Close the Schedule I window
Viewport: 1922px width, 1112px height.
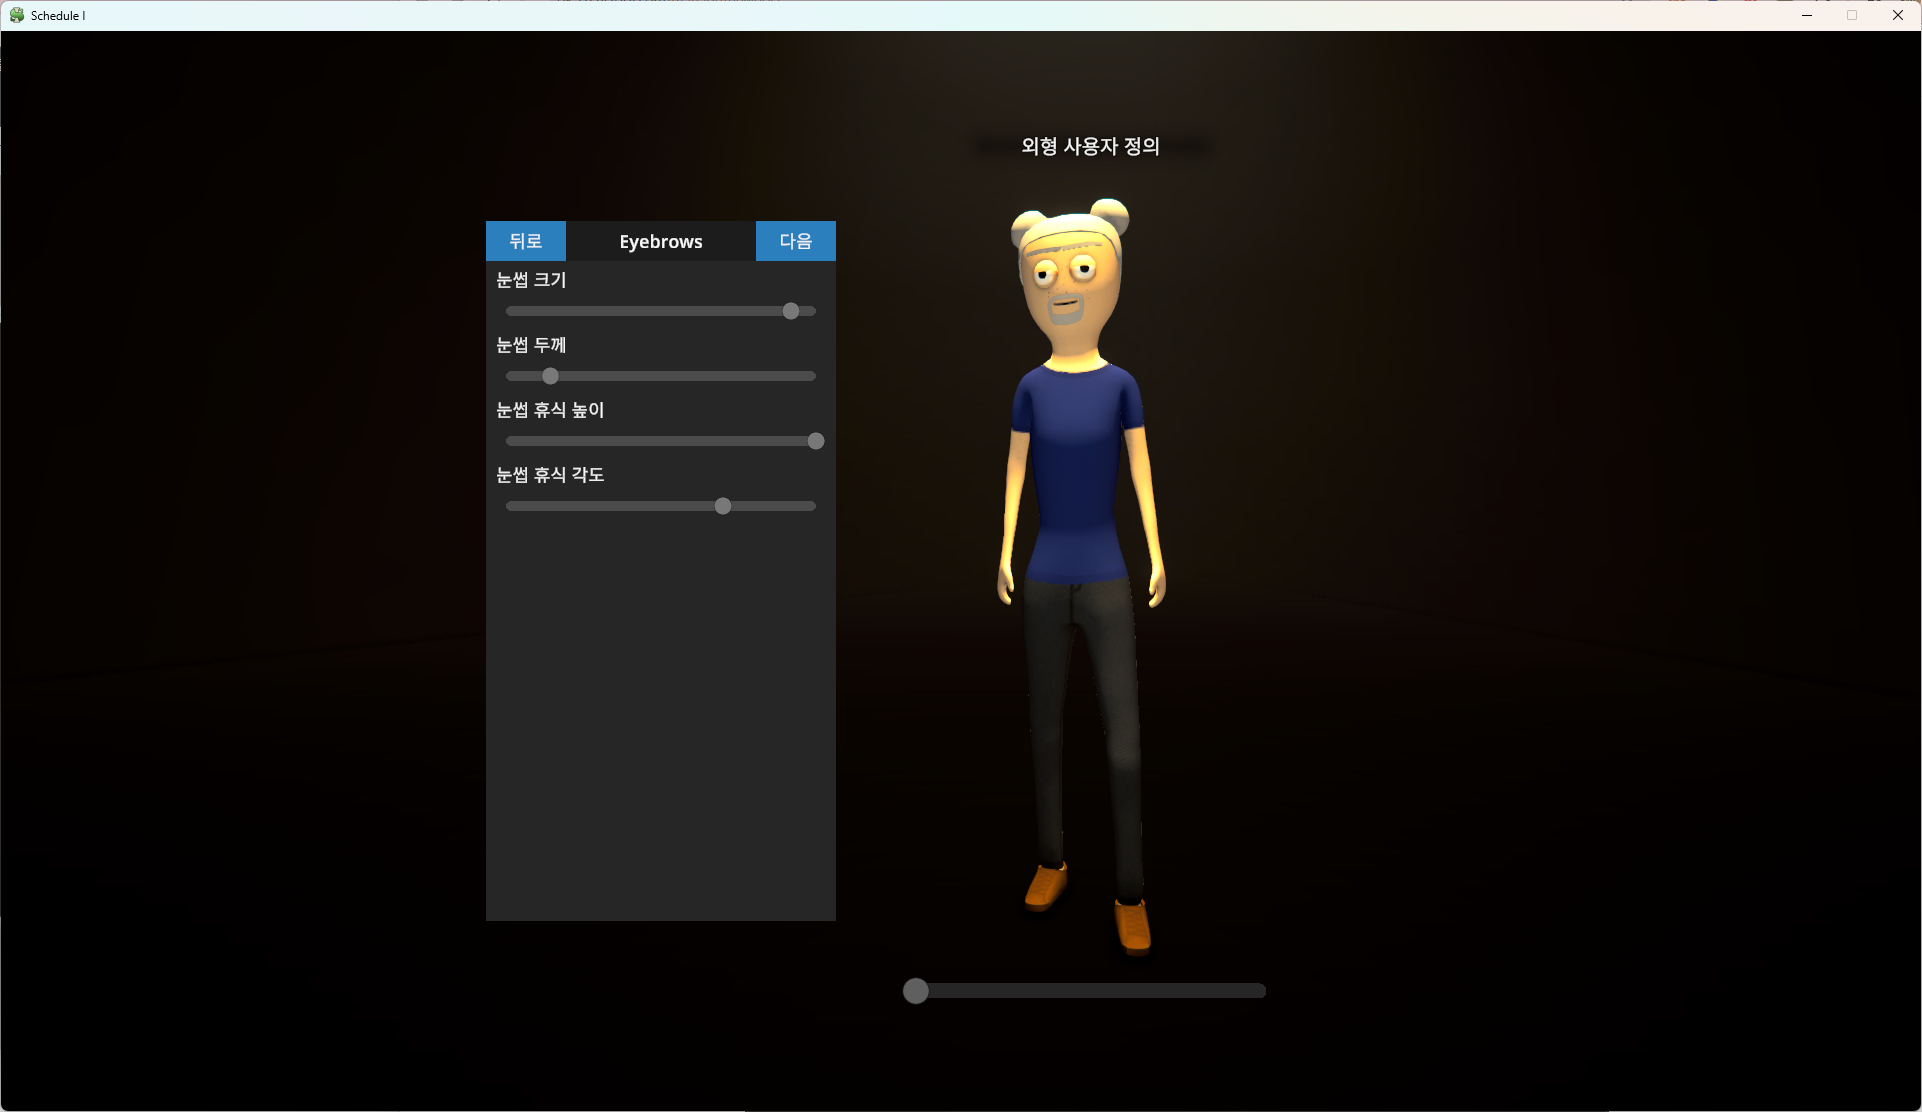pyautogui.click(x=1897, y=15)
